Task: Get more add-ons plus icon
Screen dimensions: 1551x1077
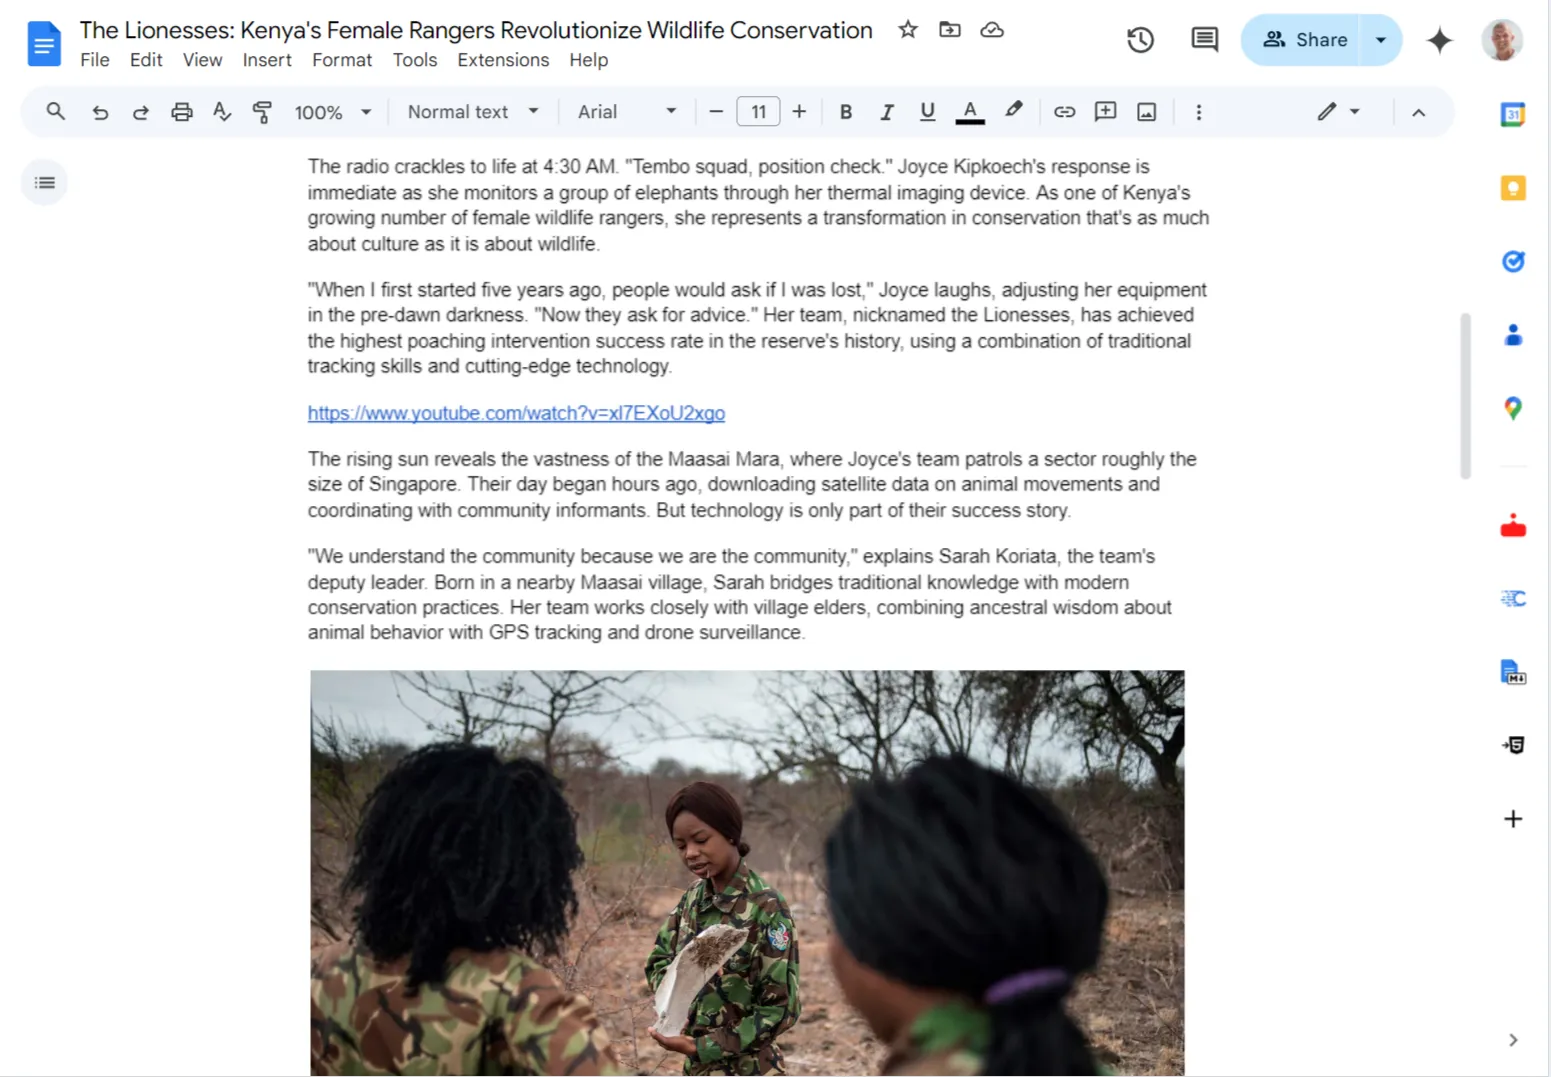Action: [1513, 819]
